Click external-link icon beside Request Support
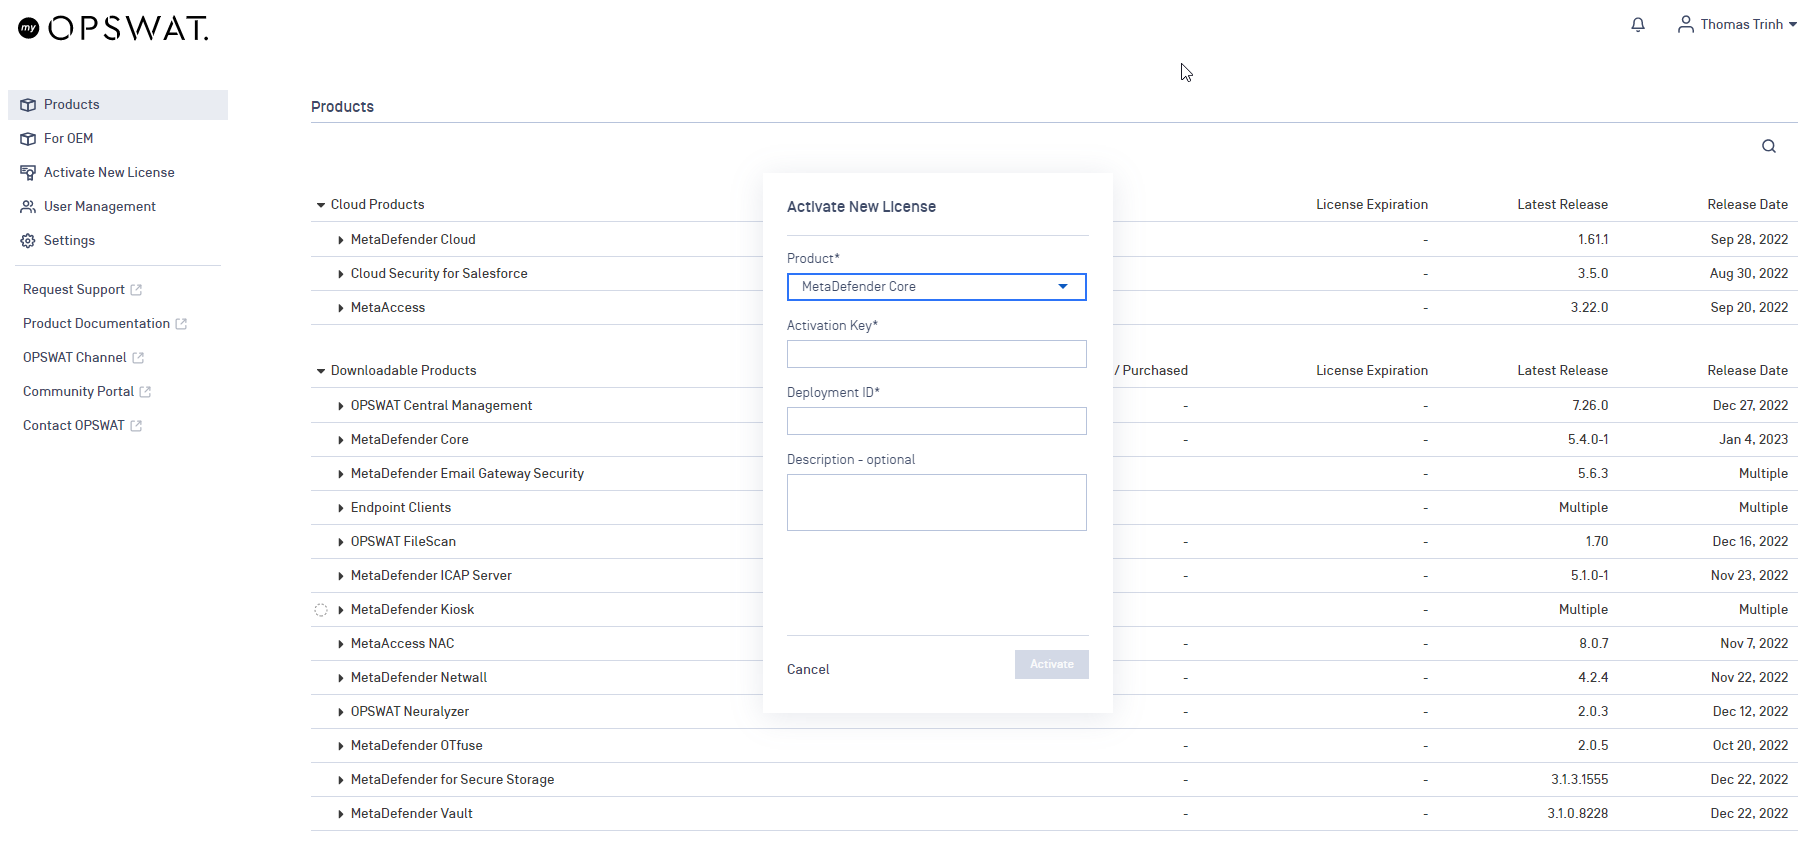 pyautogui.click(x=136, y=290)
